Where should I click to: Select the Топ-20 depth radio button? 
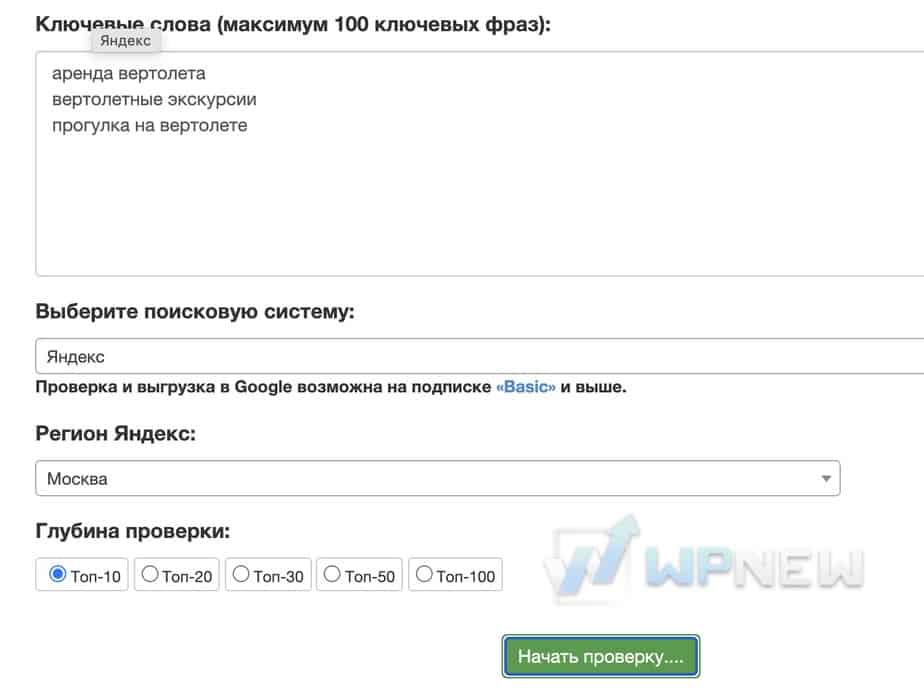click(150, 574)
